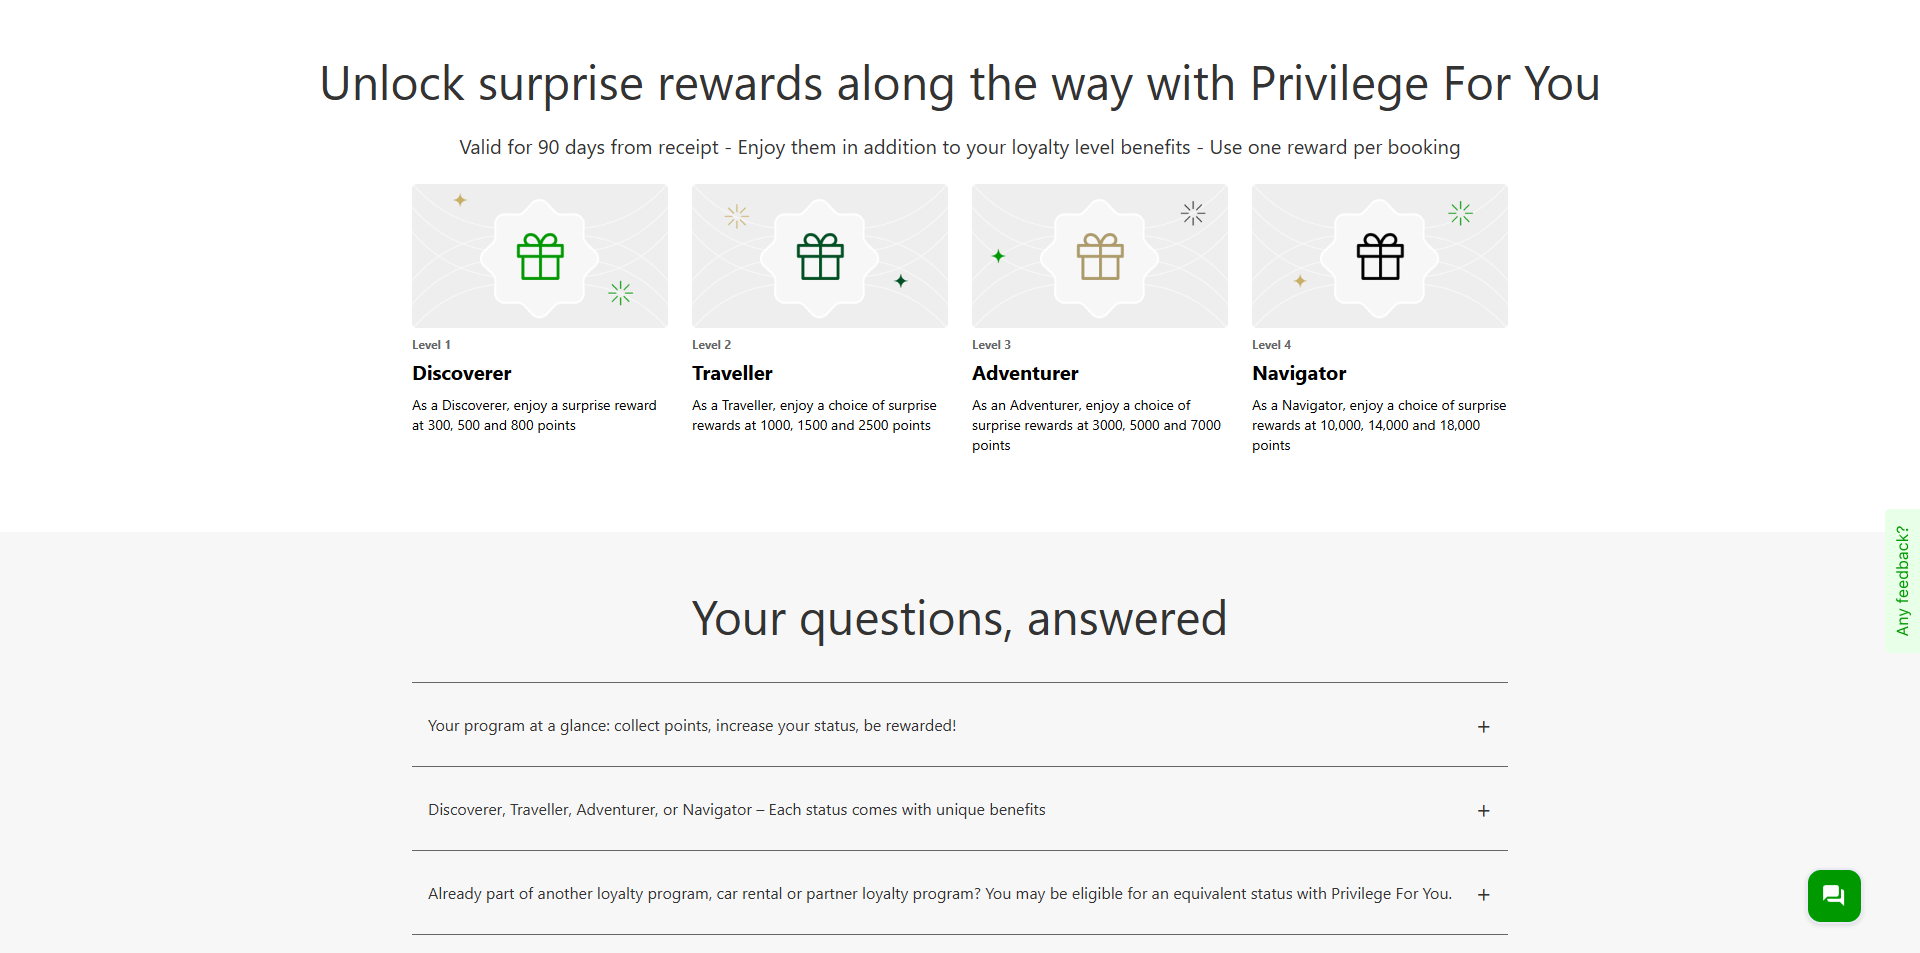Click the Navigator level heading
The width and height of the screenshot is (1920, 953).
[x=1299, y=373]
